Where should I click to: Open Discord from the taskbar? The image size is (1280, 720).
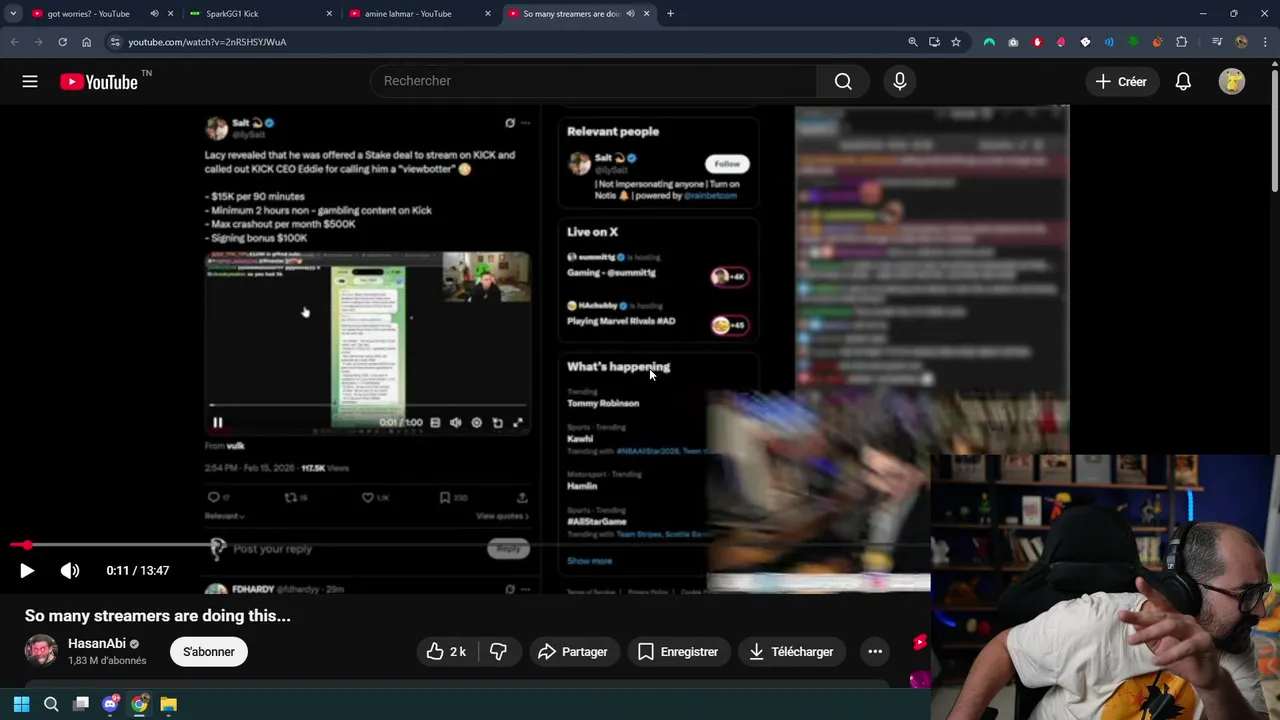[x=110, y=704]
